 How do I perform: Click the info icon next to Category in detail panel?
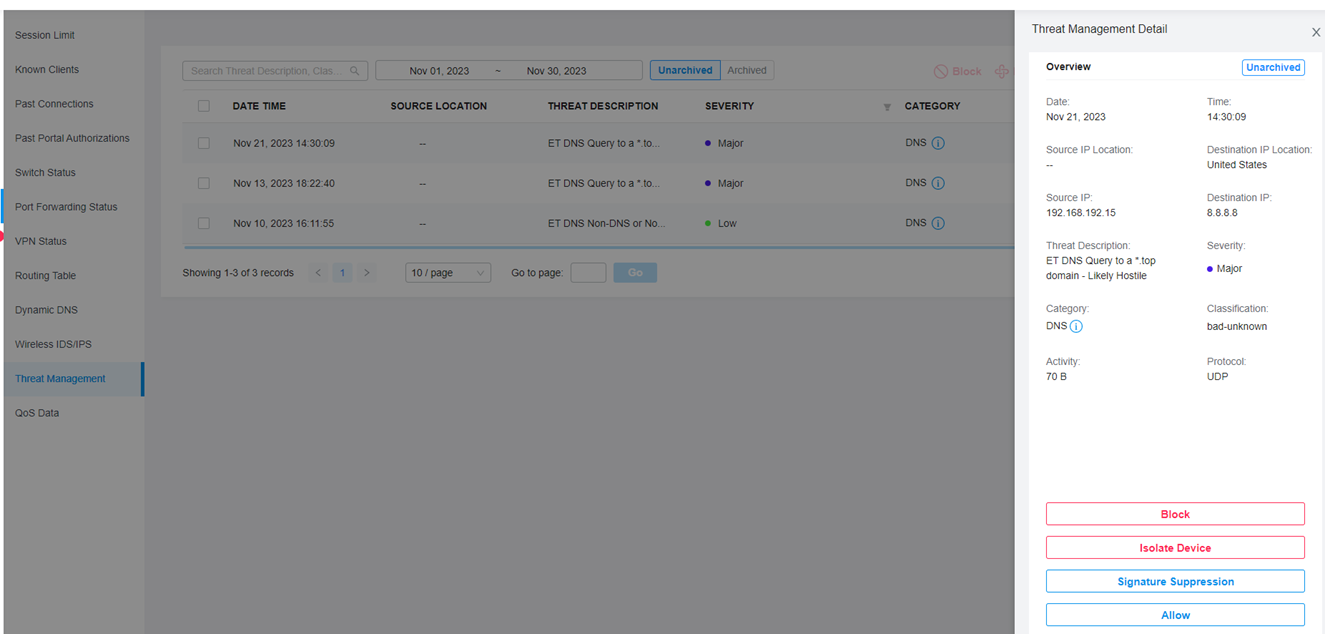(x=1076, y=326)
